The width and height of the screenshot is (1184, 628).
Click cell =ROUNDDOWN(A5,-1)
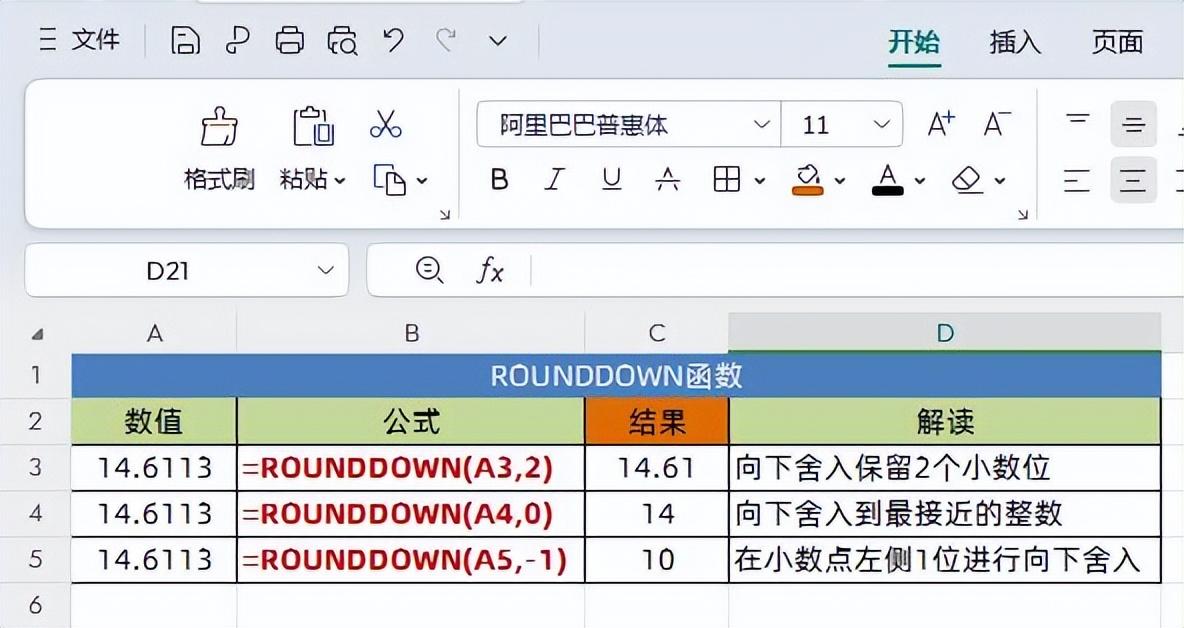411,560
